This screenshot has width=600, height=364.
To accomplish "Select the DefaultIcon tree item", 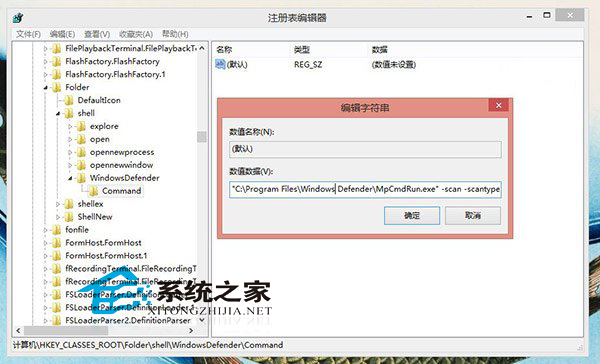I will 99,101.
